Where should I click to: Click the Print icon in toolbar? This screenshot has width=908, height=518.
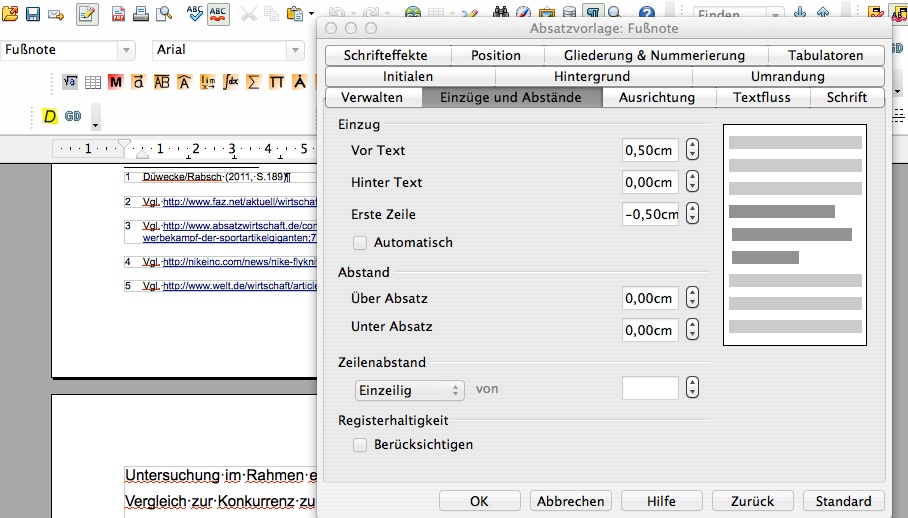click(141, 14)
